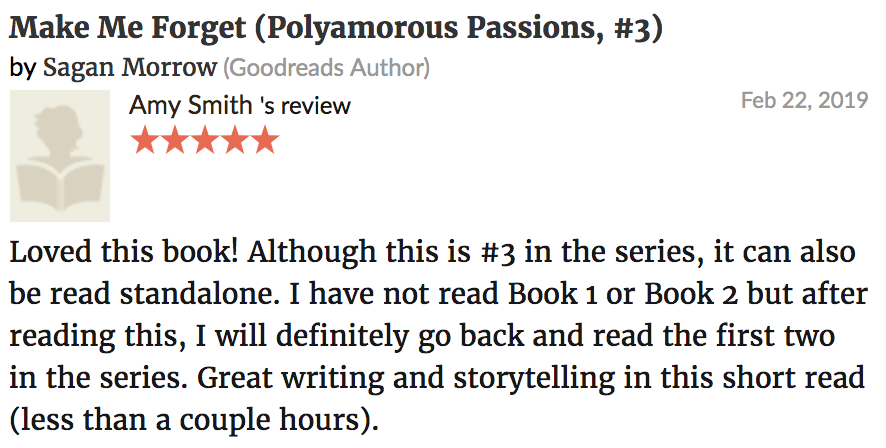Open Sagan Morrow author page
Image resolution: width=886 pixels, height=448 pixels.
pyautogui.click(x=130, y=68)
